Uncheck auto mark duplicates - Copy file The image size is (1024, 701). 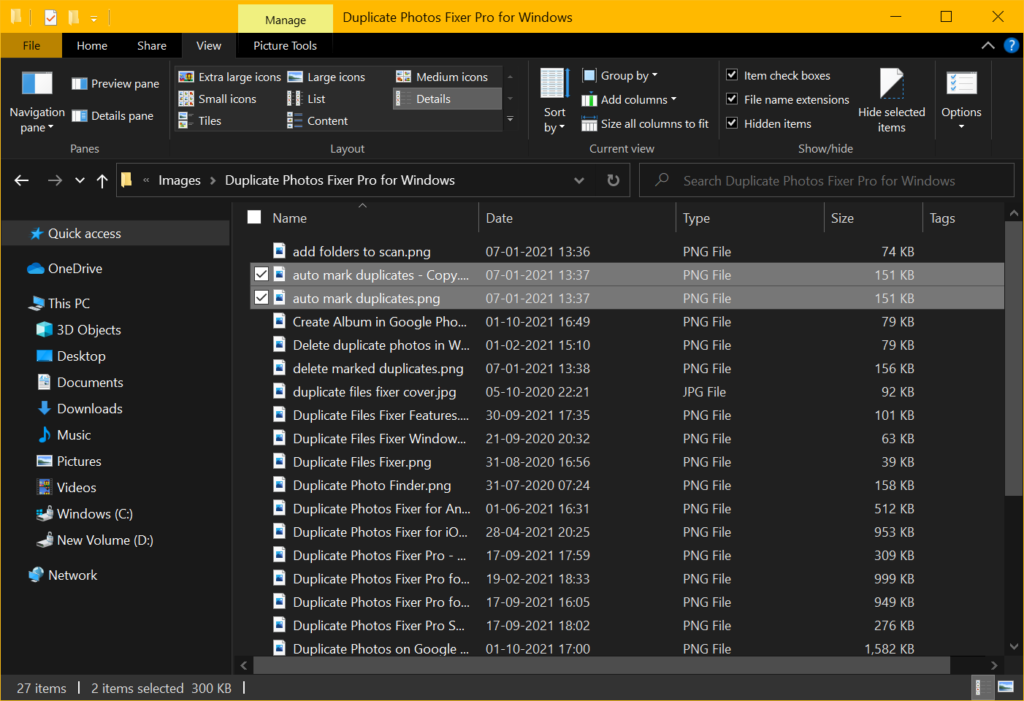(x=261, y=274)
